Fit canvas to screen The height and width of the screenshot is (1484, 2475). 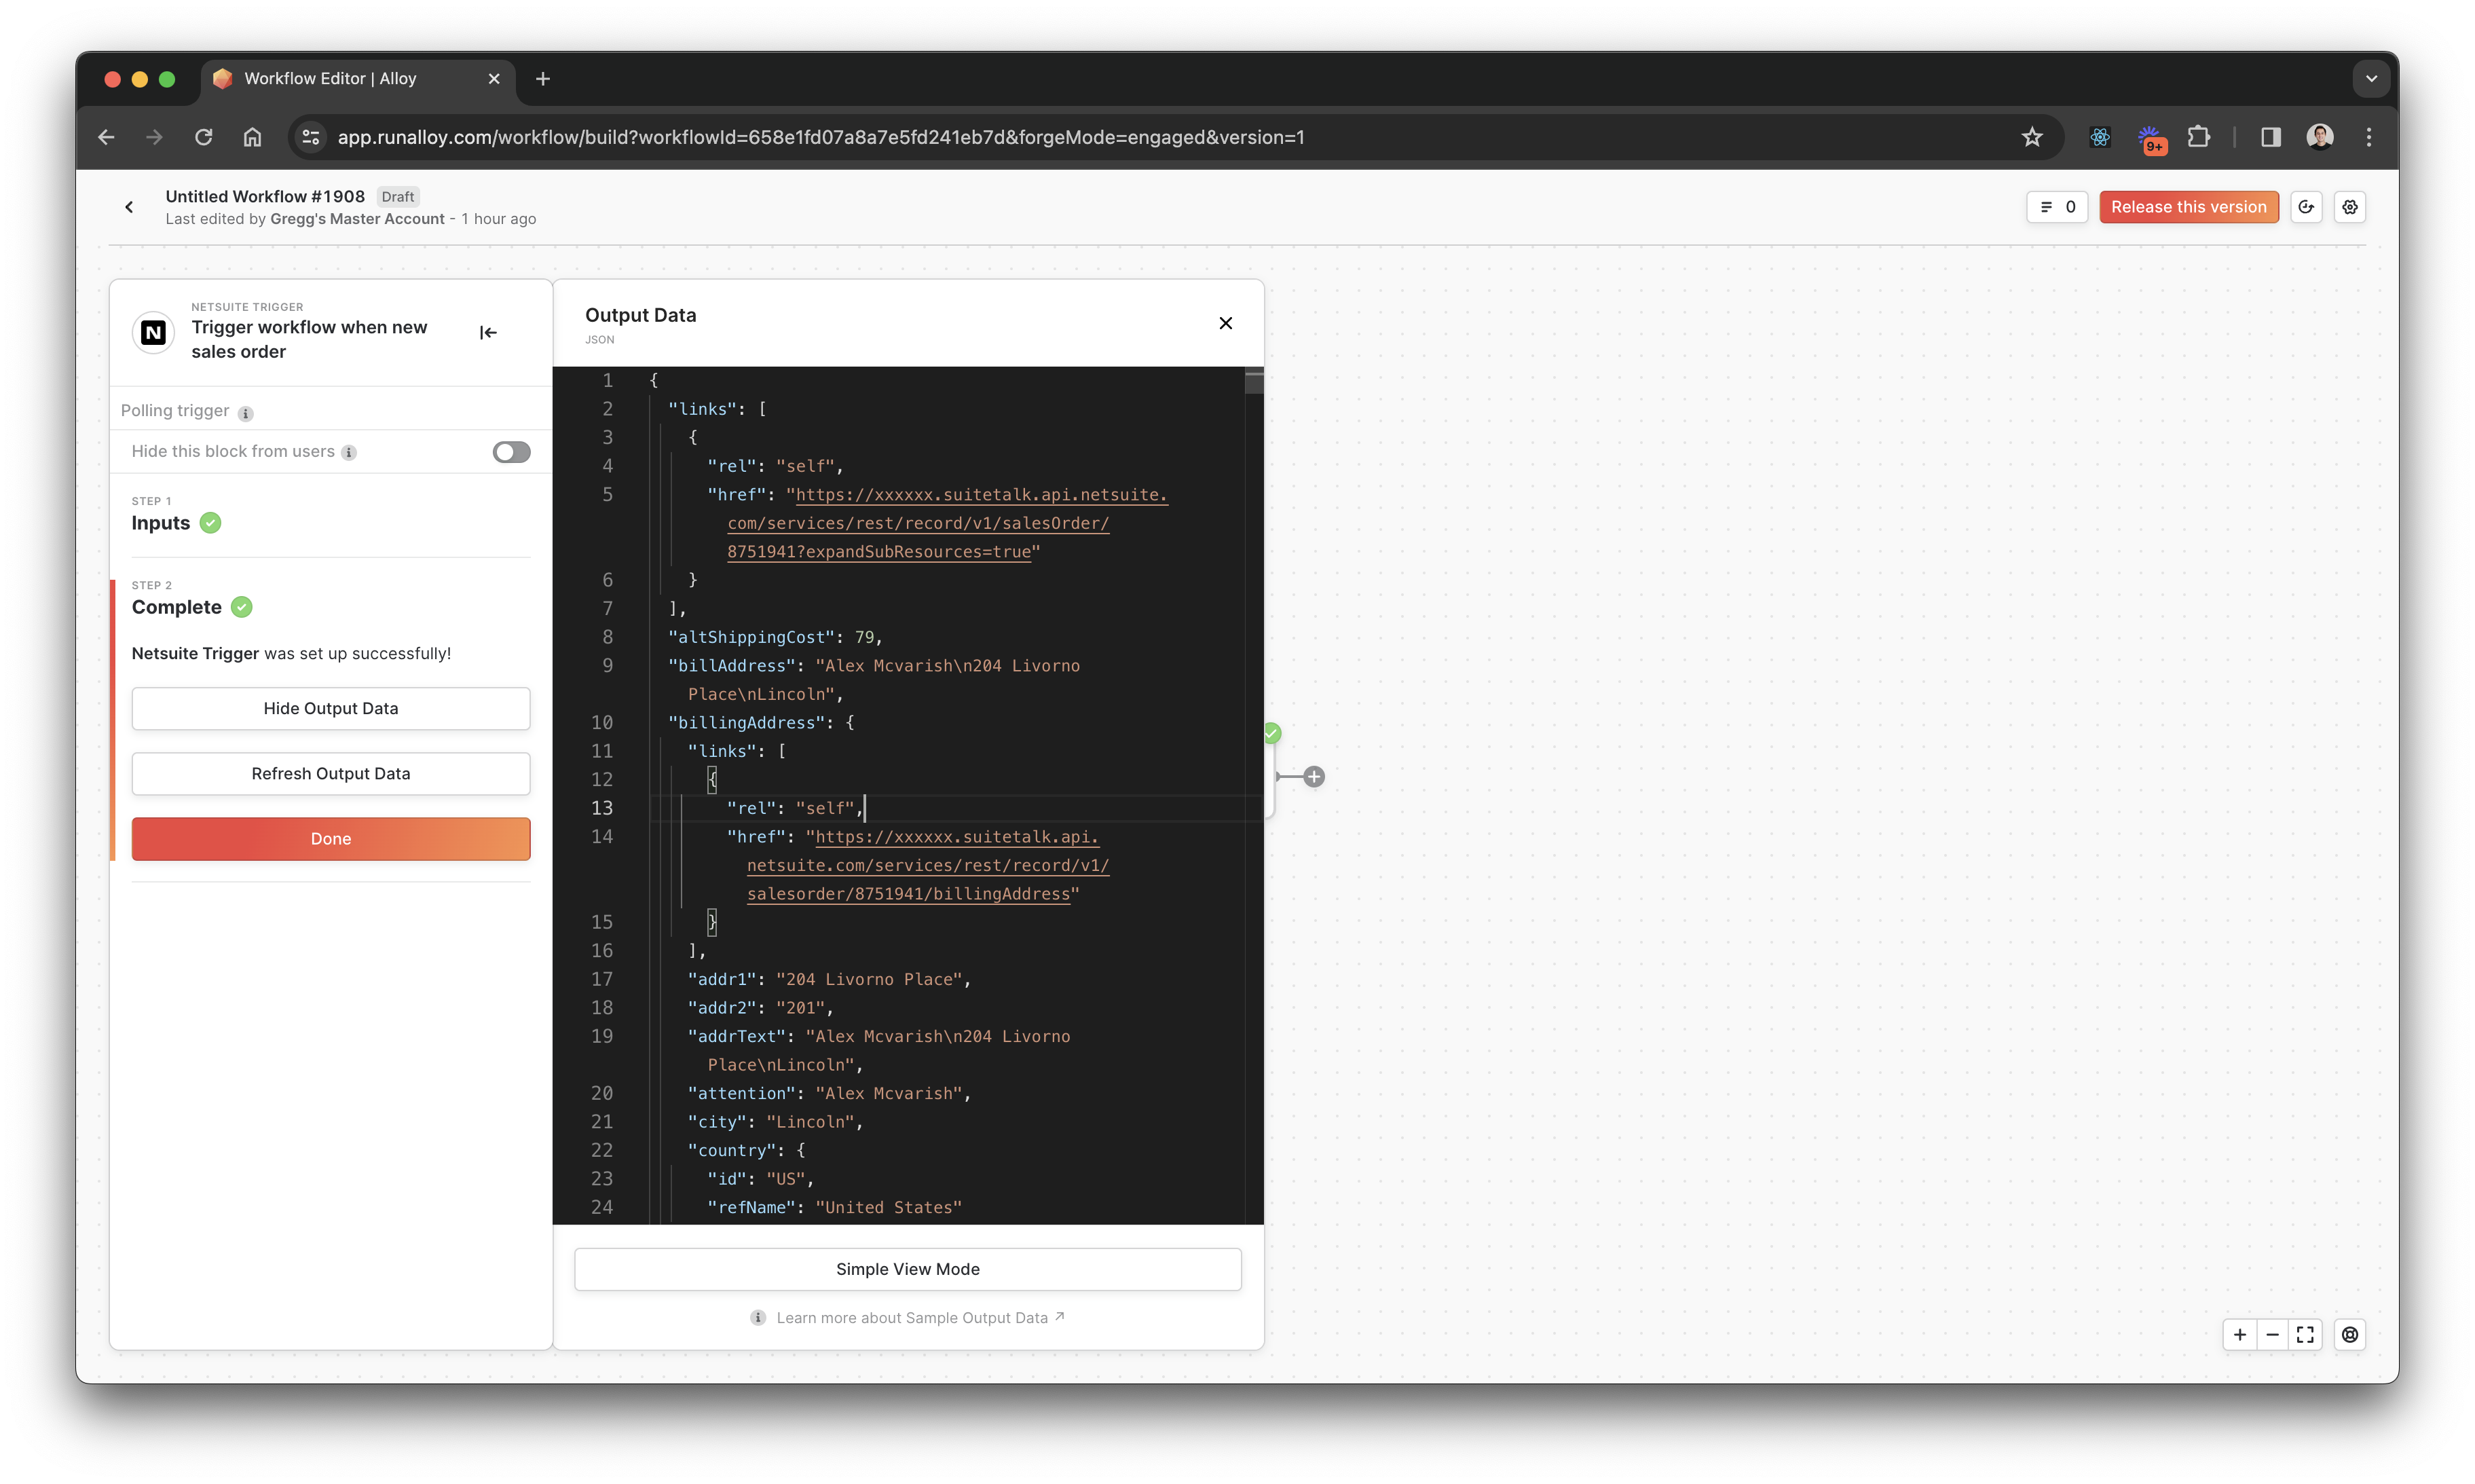point(2305,1335)
